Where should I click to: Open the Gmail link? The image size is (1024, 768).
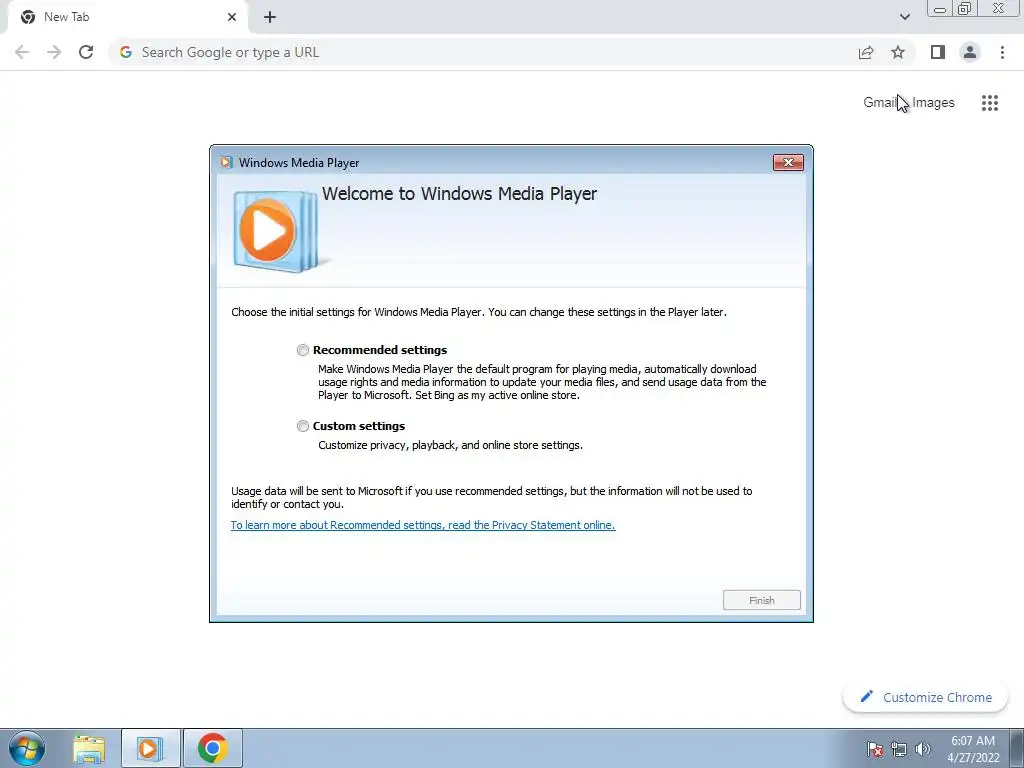[882, 103]
